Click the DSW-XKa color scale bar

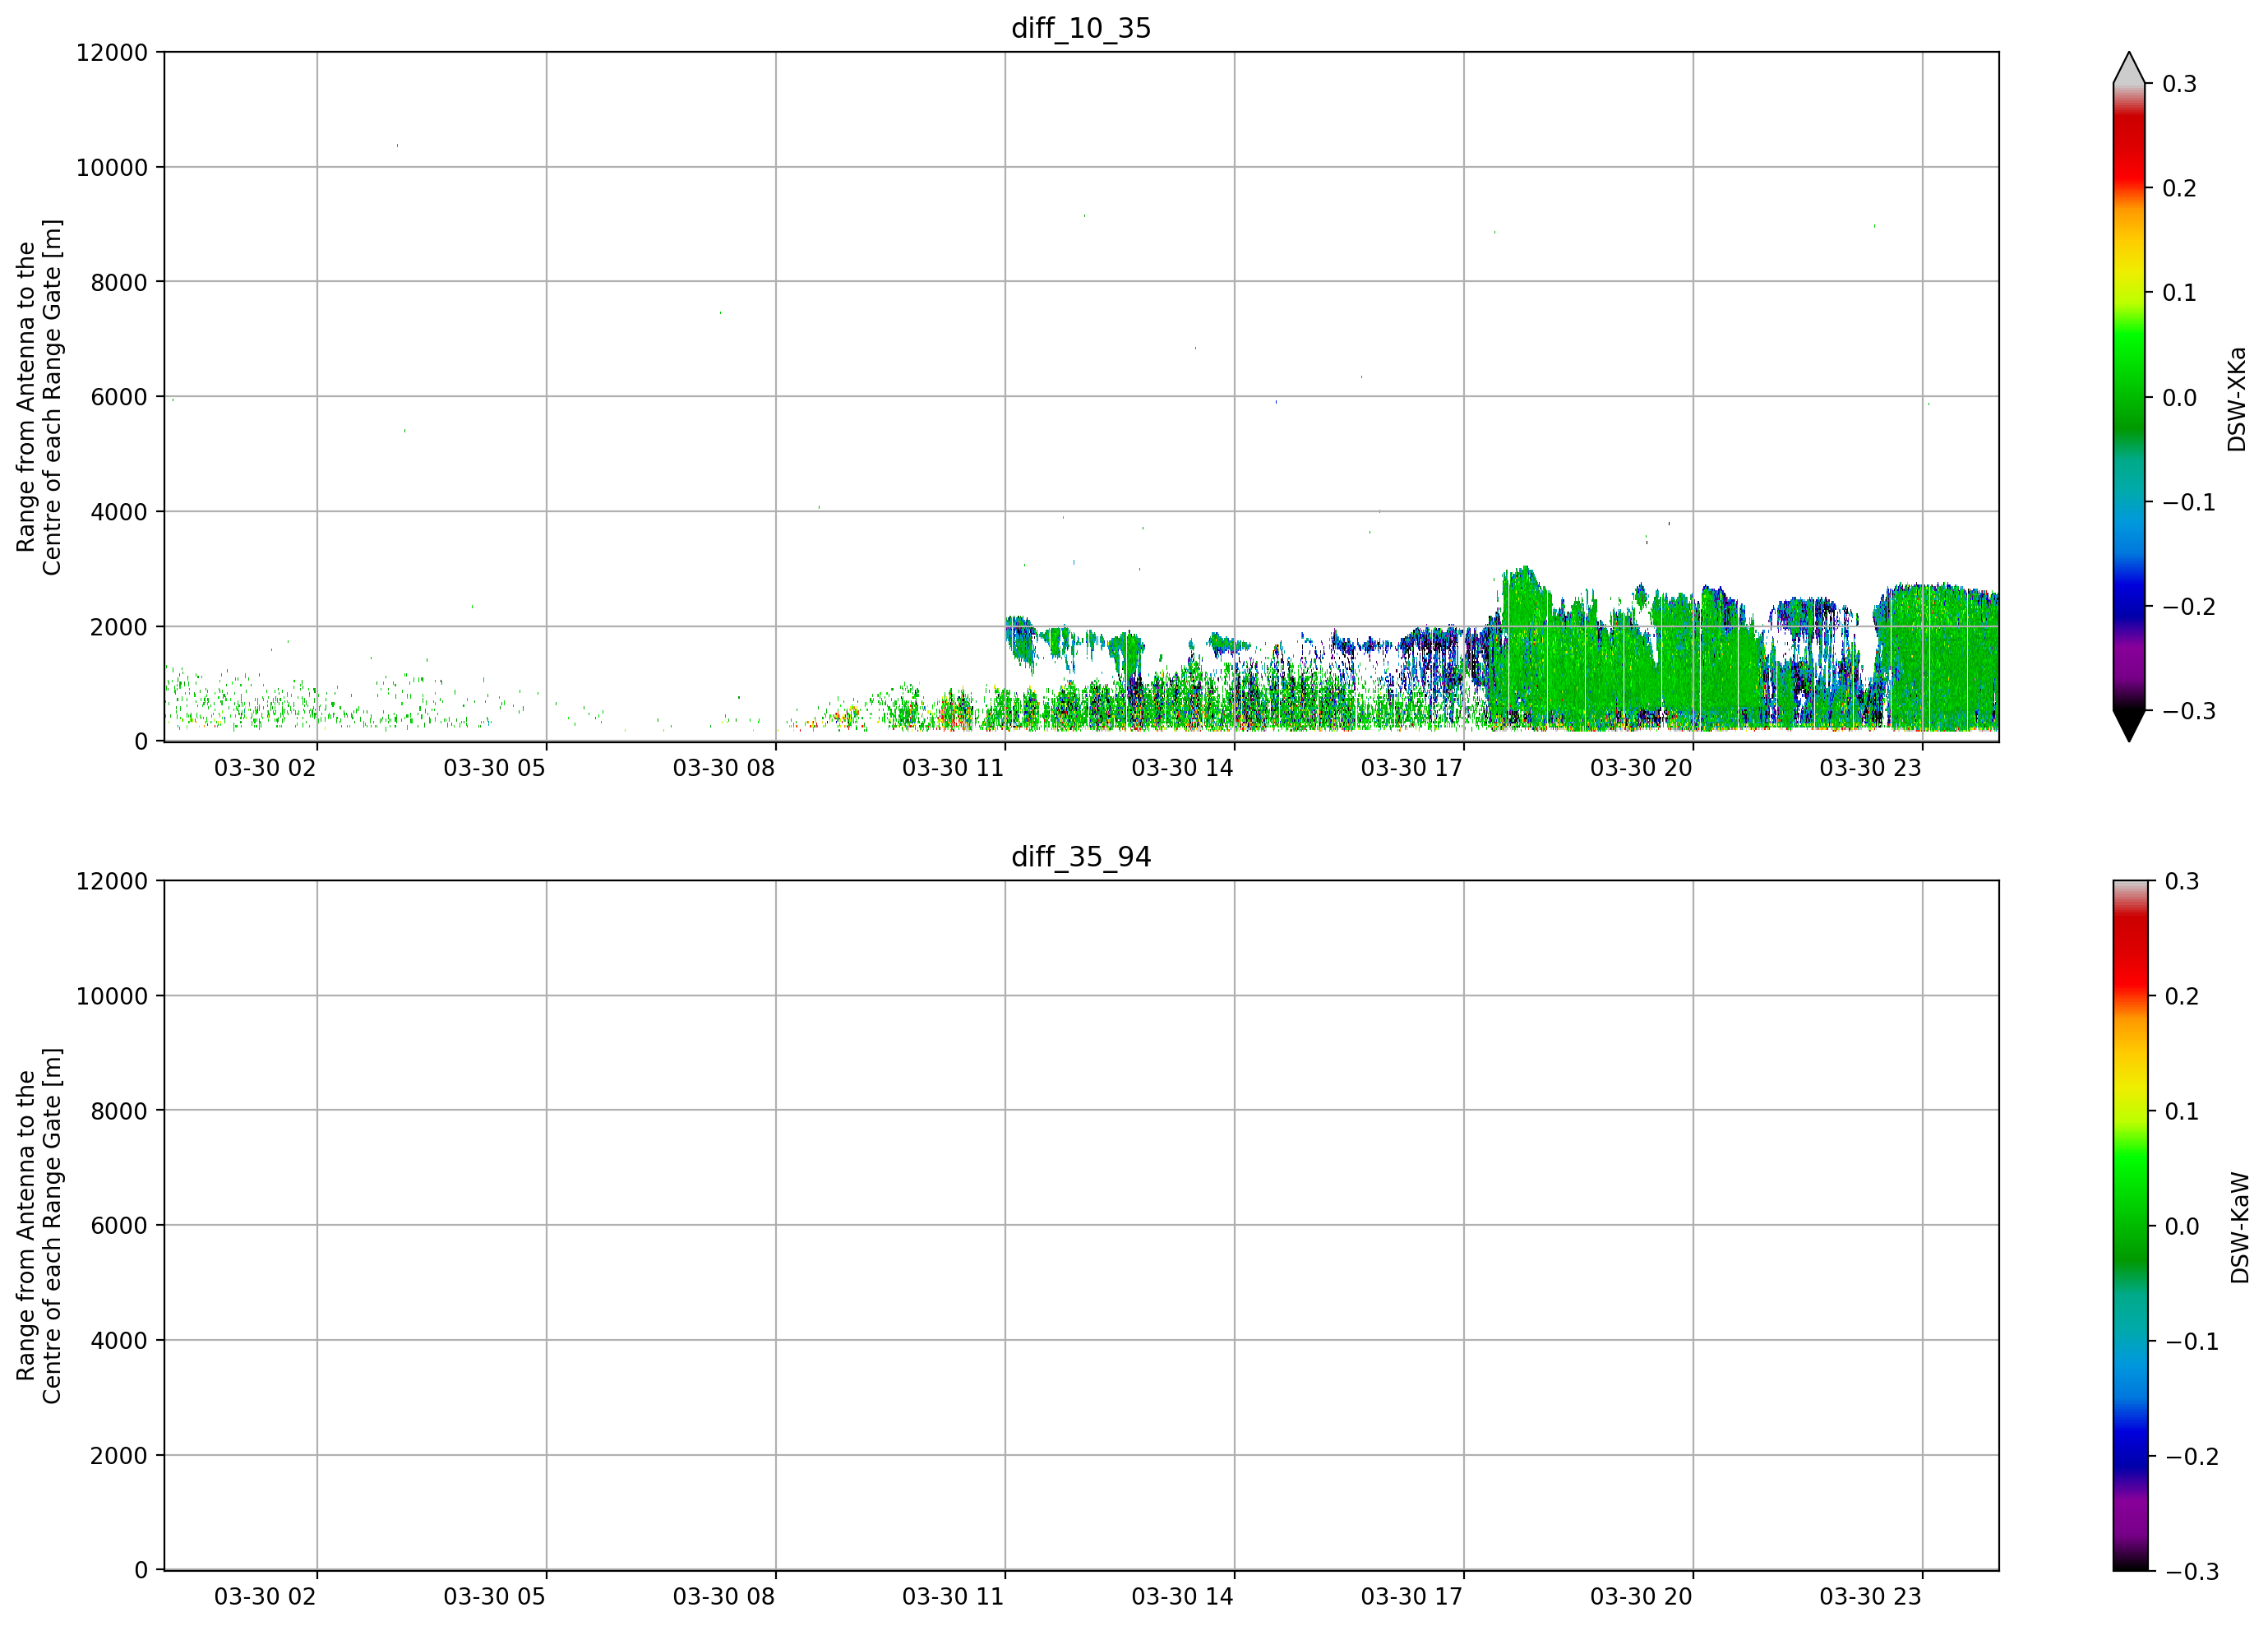click(2129, 397)
